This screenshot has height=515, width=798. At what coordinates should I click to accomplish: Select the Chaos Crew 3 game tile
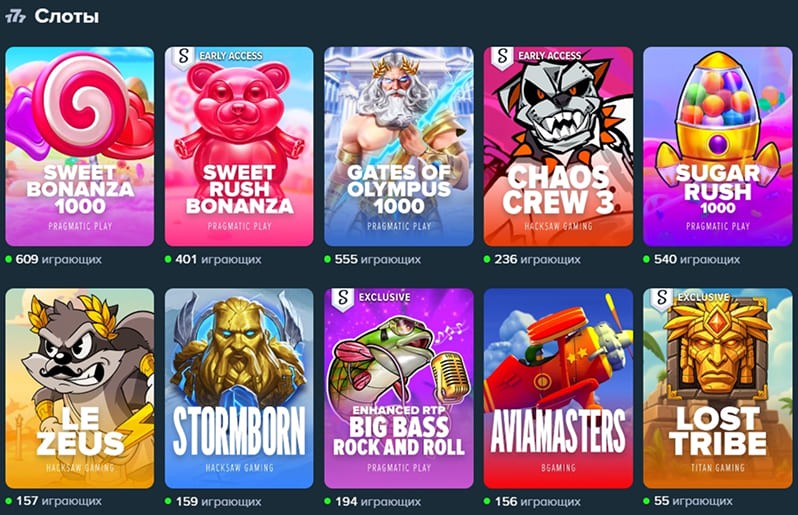(x=558, y=147)
